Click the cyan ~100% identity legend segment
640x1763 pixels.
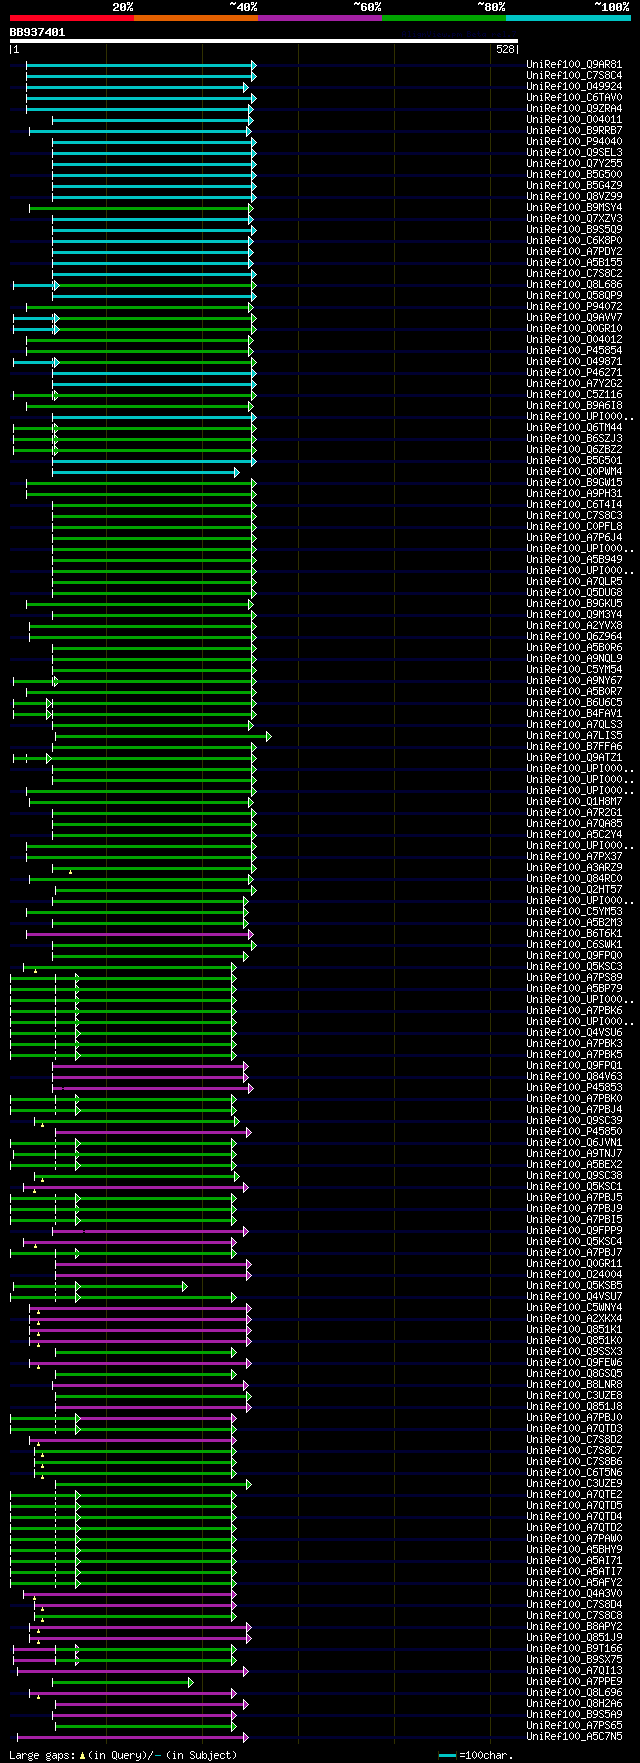coord(568,18)
